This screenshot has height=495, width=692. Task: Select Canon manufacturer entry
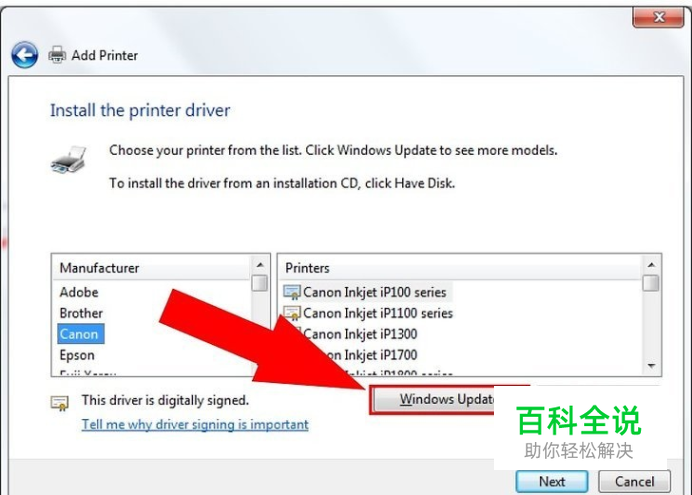[81, 334]
